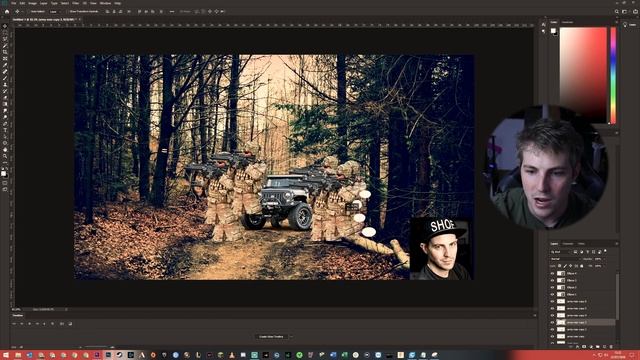This screenshot has width=640, height=360.
Task: Close the open document tab
Action: click(80, 19)
